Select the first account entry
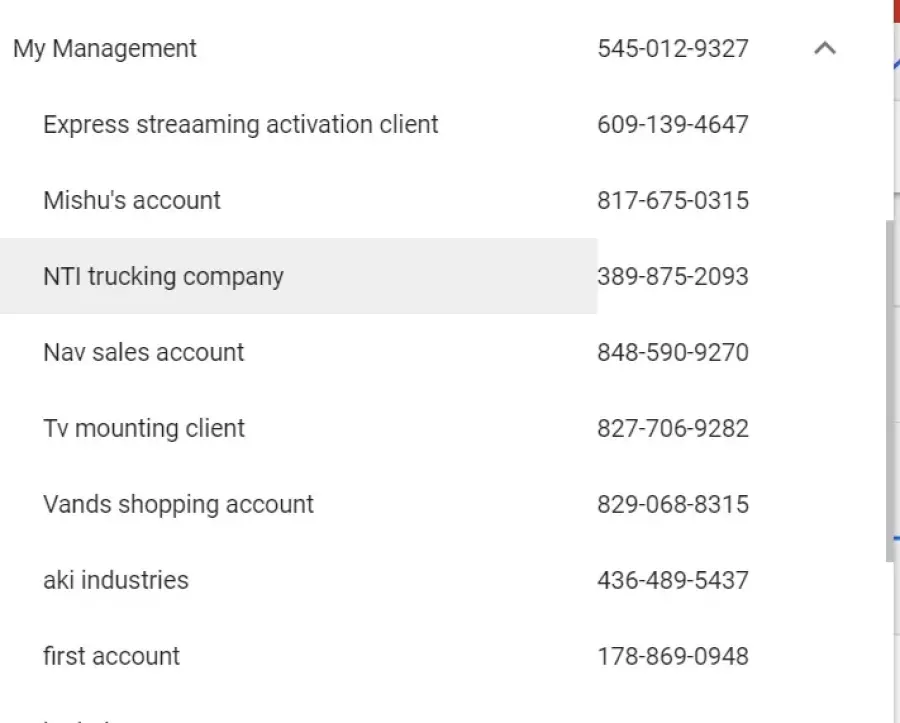The height and width of the screenshot is (723, 900). point(111,656)
